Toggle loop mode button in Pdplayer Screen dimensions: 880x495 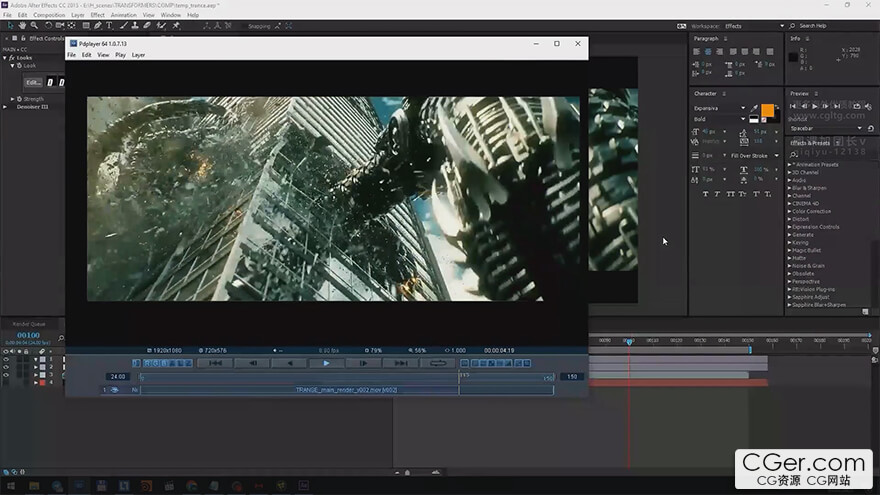(438, 363)
